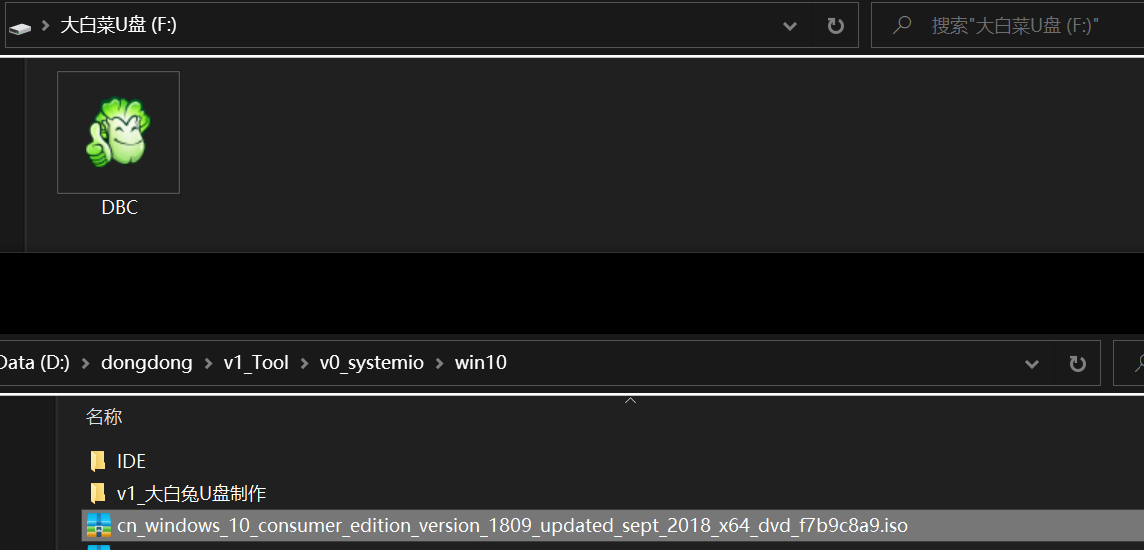Refresh the win10 folder view

(x=1077, y=363)
